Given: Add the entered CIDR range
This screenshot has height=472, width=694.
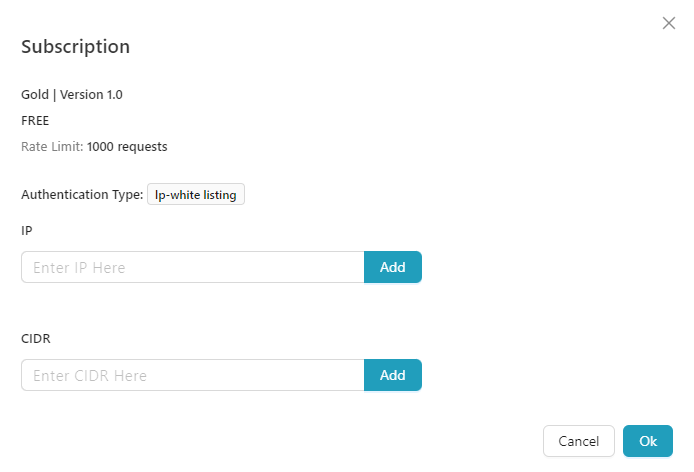Looking at the screenshot, I should point(392,375).
